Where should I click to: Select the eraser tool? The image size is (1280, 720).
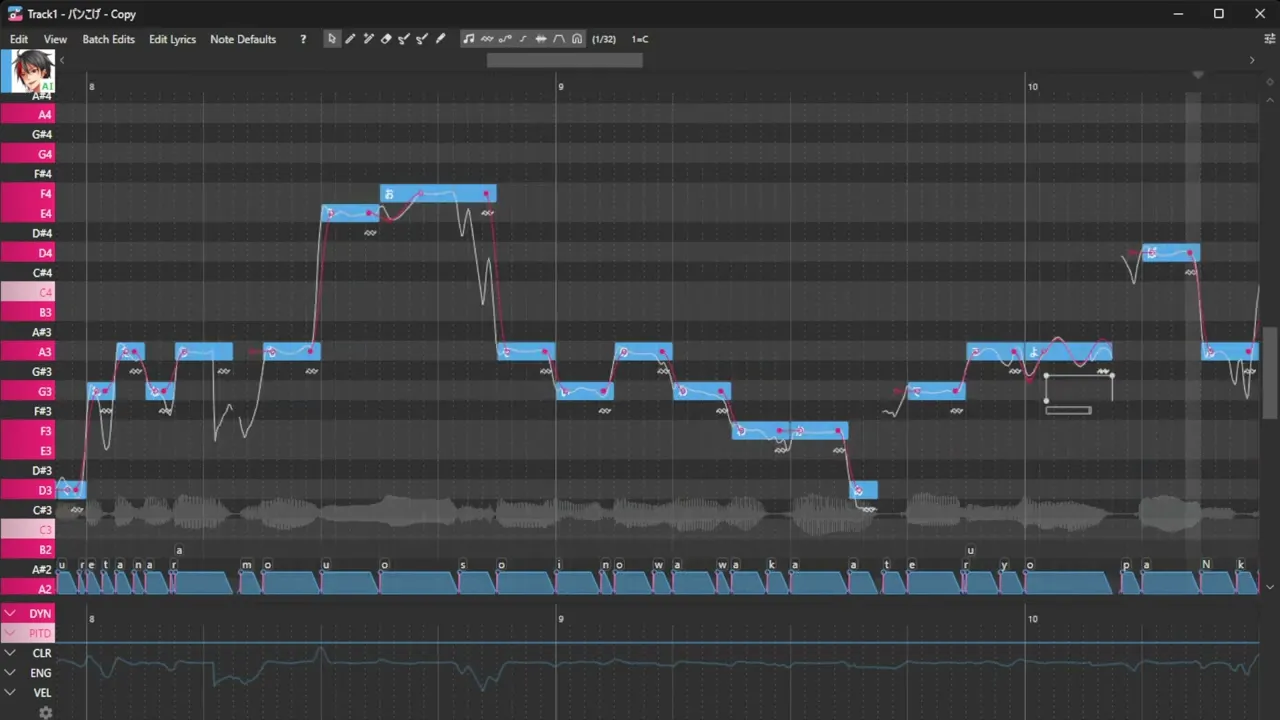(386, 39)
